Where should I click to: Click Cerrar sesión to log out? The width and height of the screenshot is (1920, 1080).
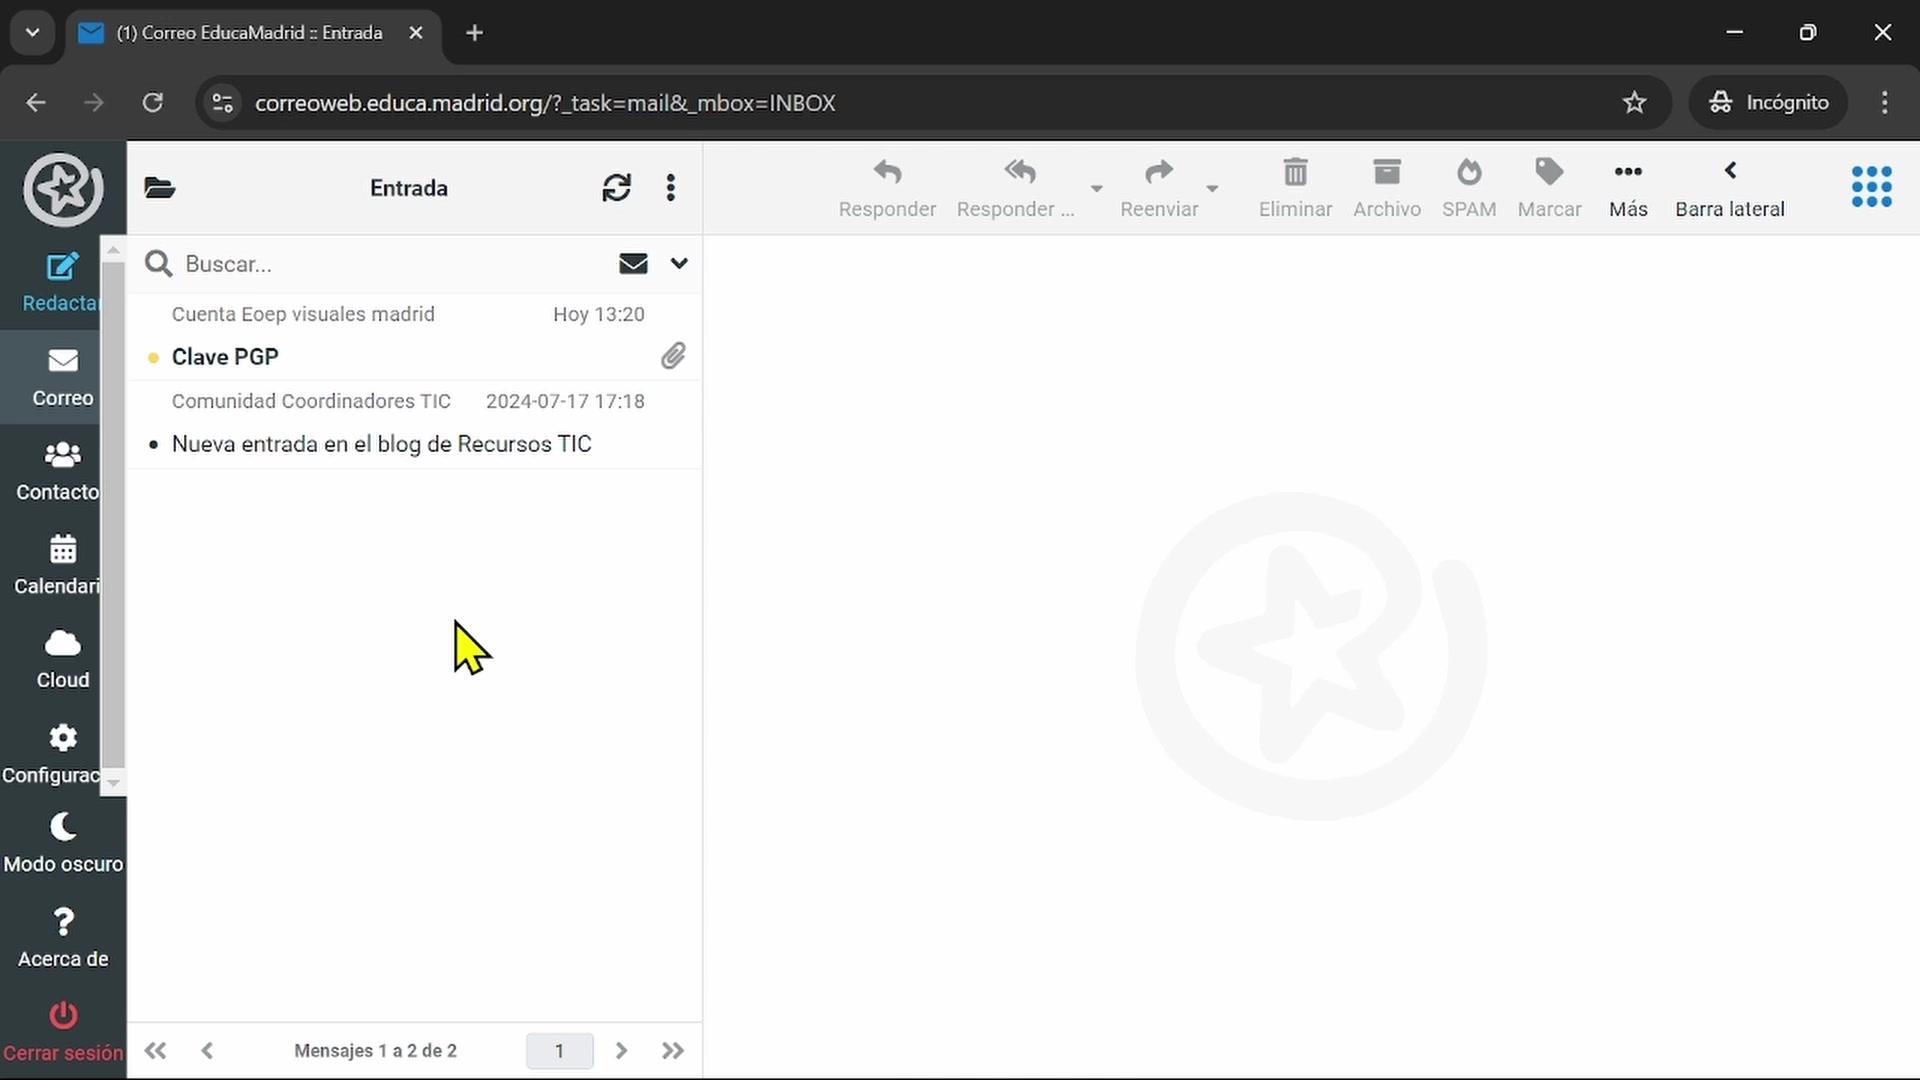62,1030
